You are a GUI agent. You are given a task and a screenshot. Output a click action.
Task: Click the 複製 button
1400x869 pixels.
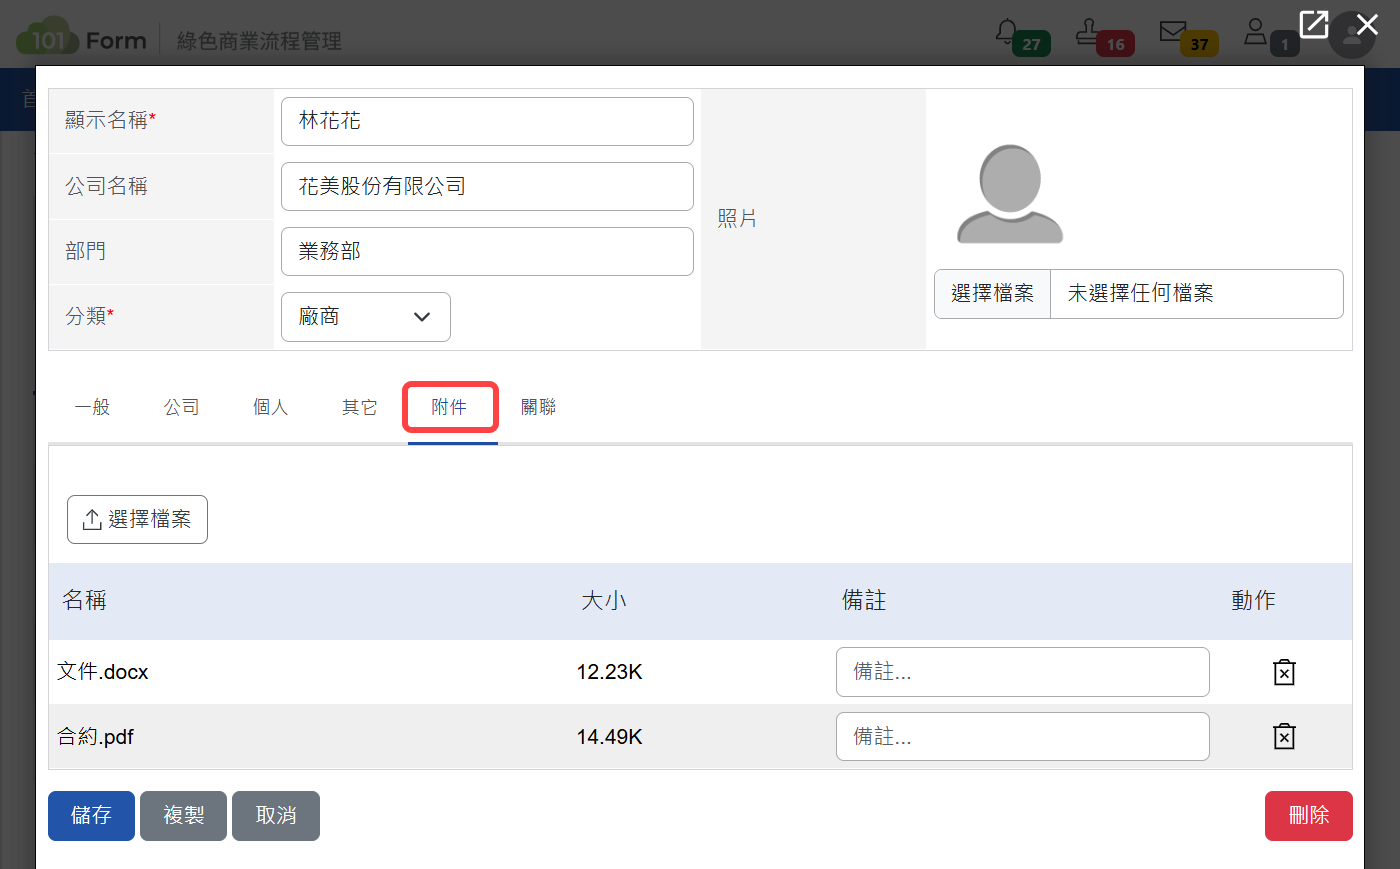click(184, 816)
